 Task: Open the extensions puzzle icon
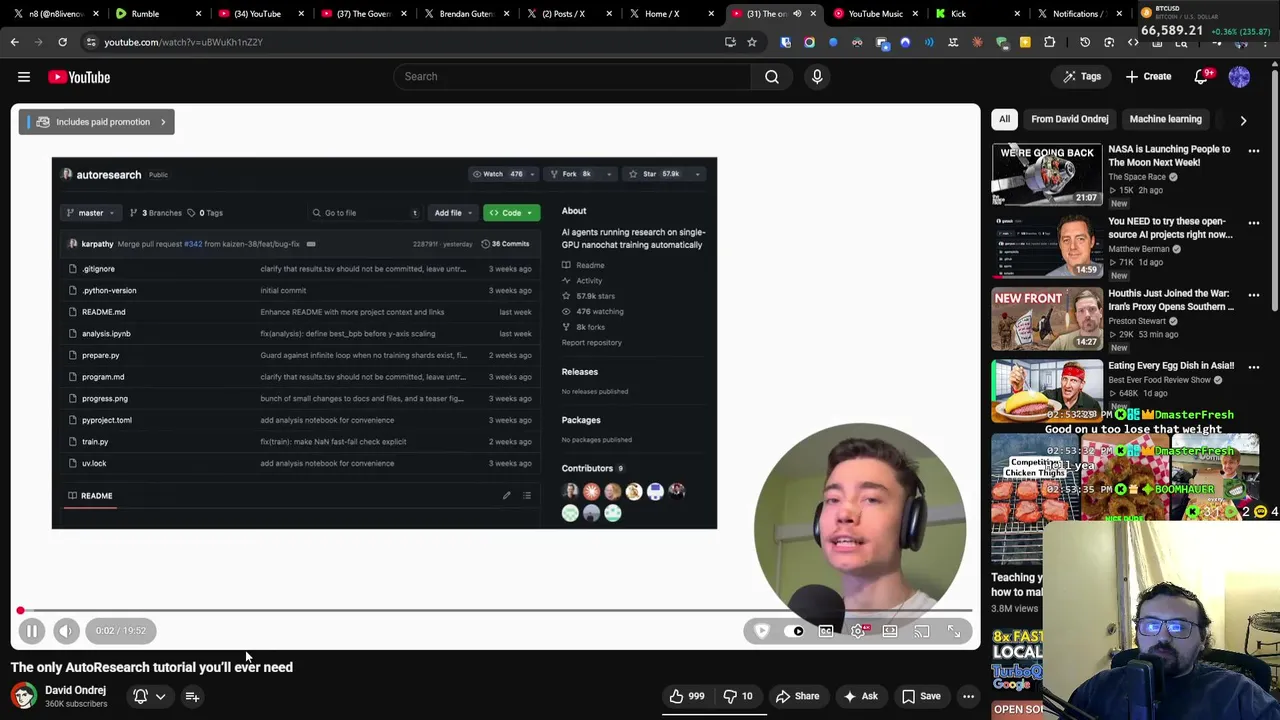(x=1049, y=42)
